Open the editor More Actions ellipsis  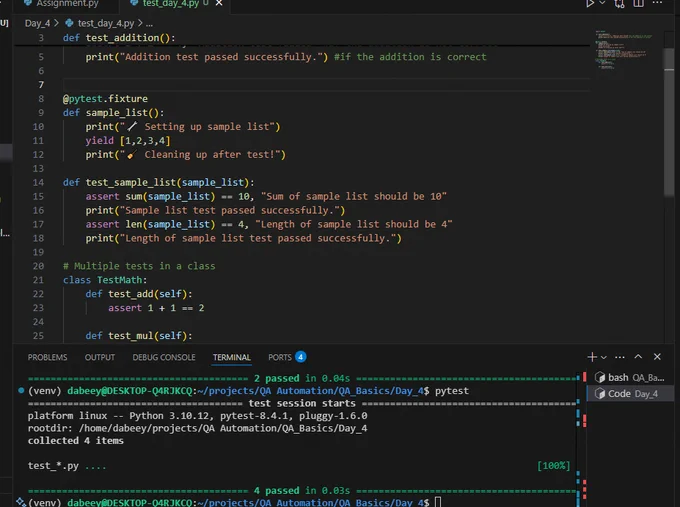click(657, 3)
